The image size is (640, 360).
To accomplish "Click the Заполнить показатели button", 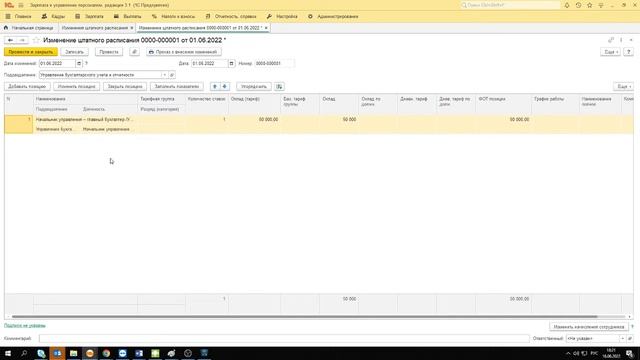I will tap(177, 87).
